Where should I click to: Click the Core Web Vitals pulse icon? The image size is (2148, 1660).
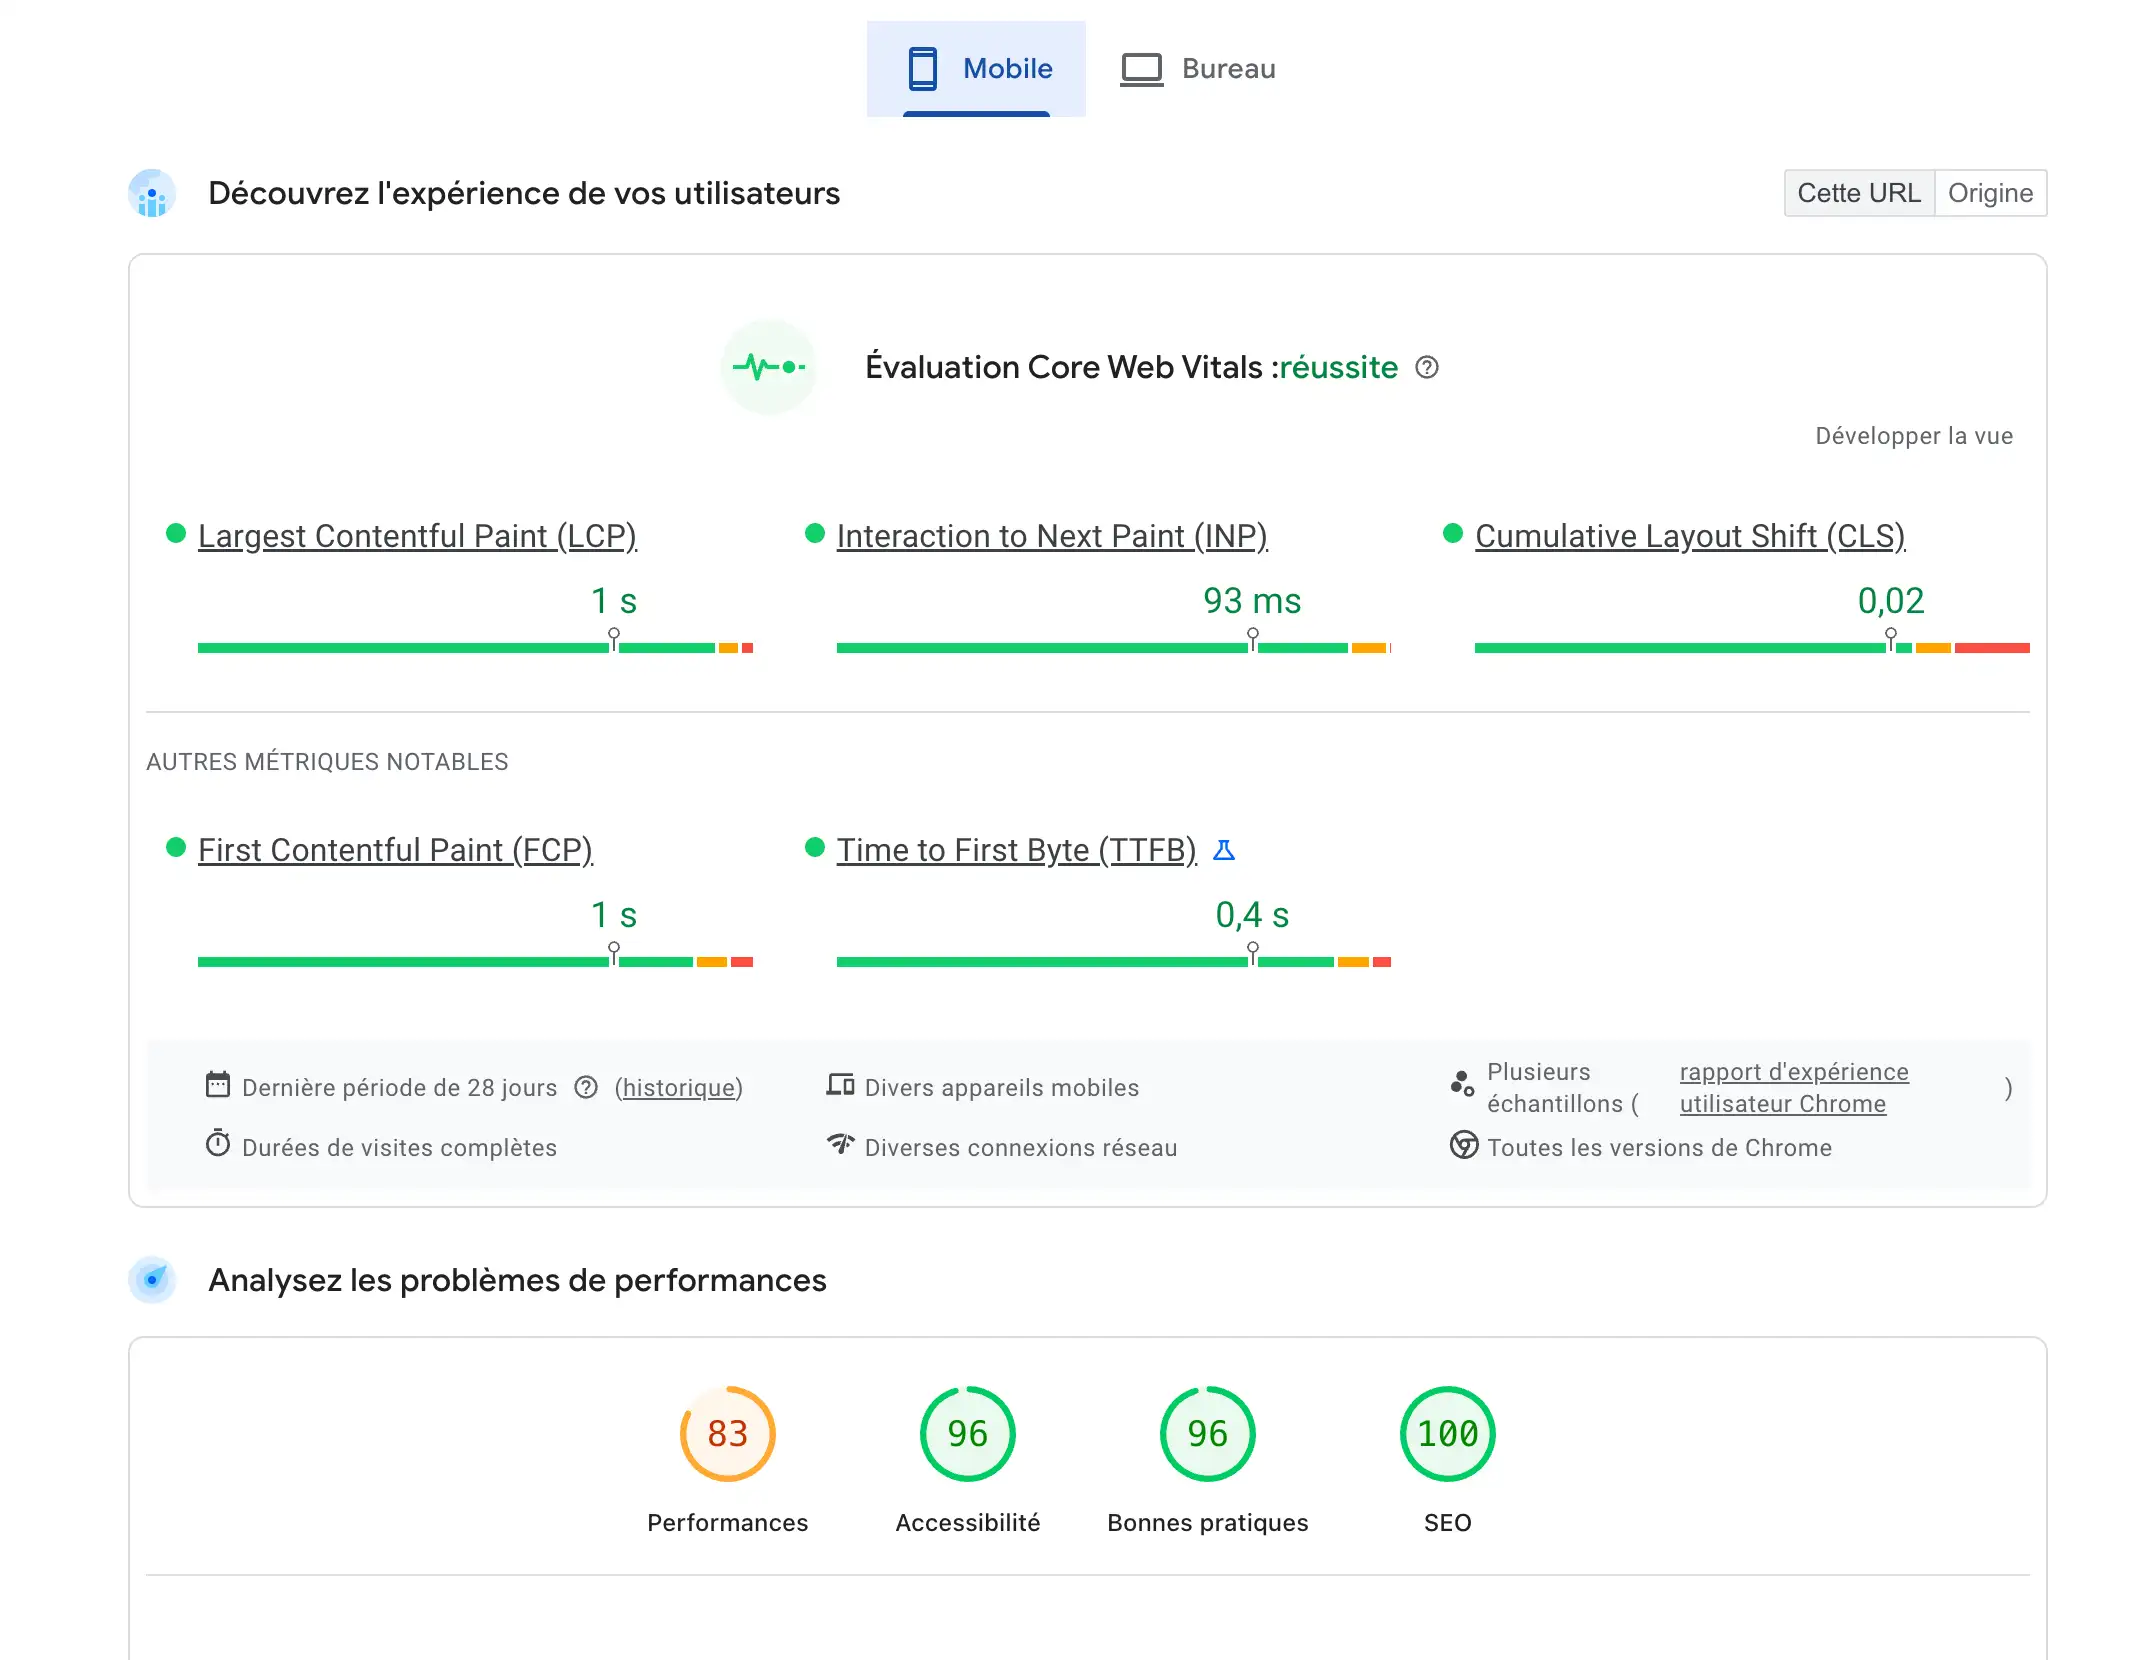(769, 367)
